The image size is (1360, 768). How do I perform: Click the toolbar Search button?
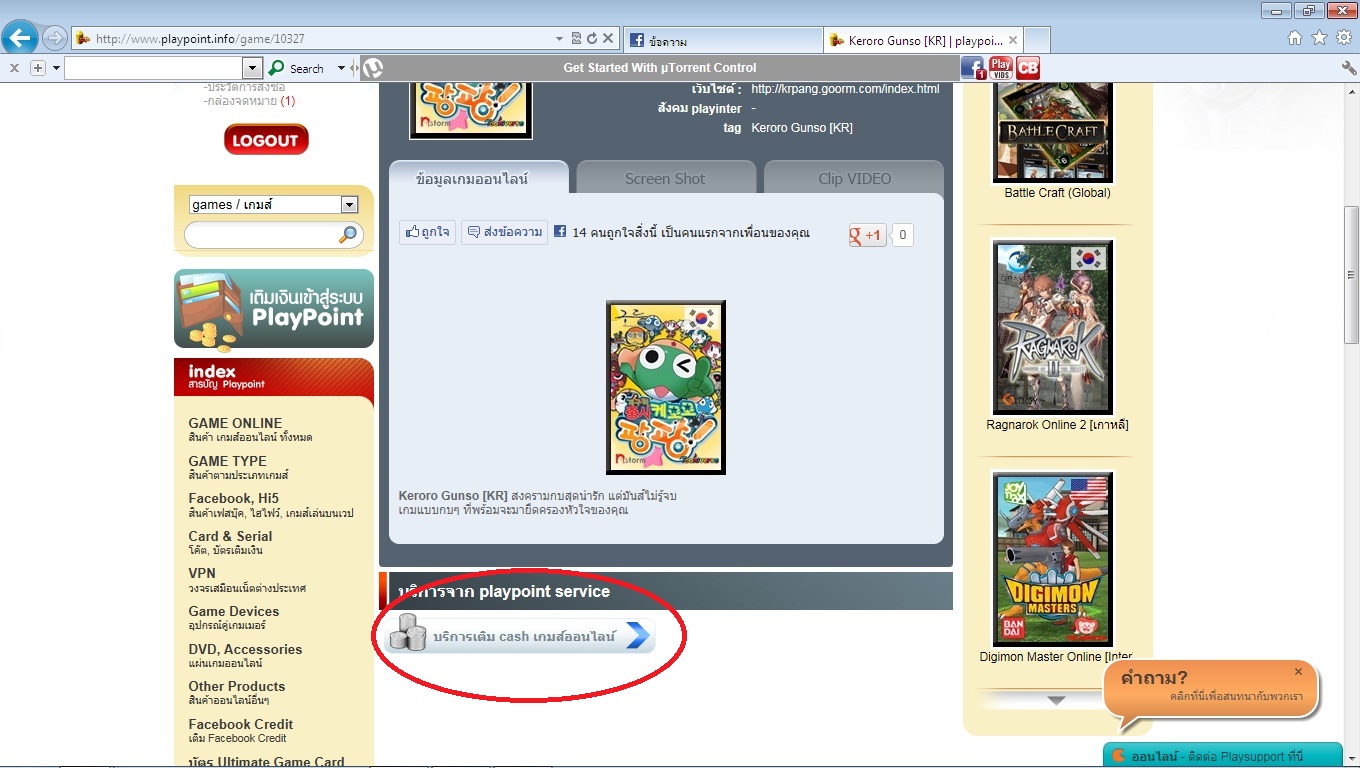(x=297, y=68)
